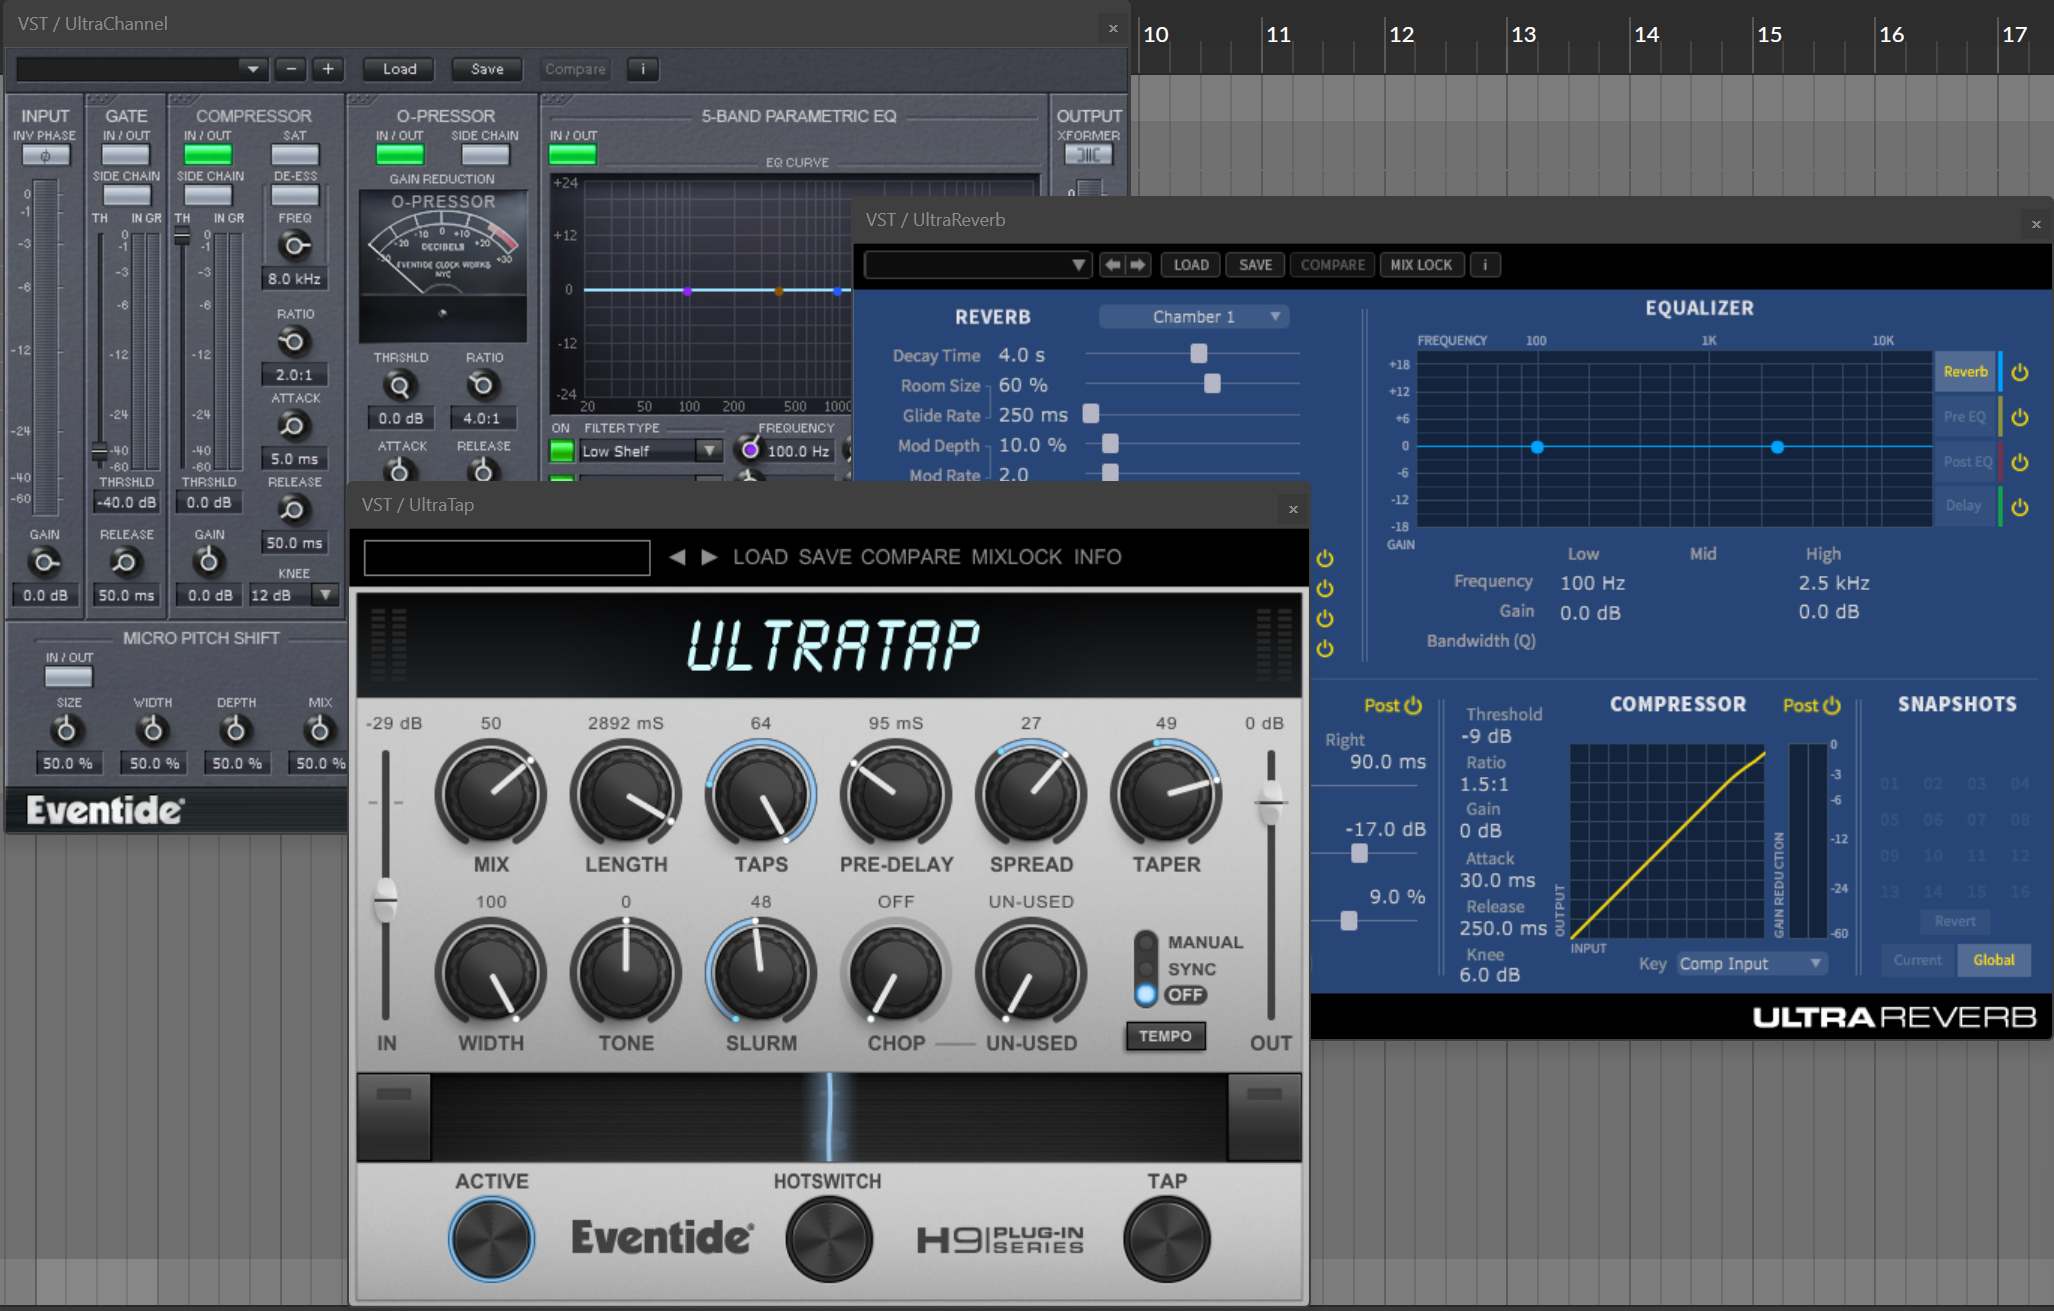This screenshot has width=2054, height=1311.
Task: Toggle the Reverb band power button in UltraReverb equalizer
Action: pos(2020,371)
